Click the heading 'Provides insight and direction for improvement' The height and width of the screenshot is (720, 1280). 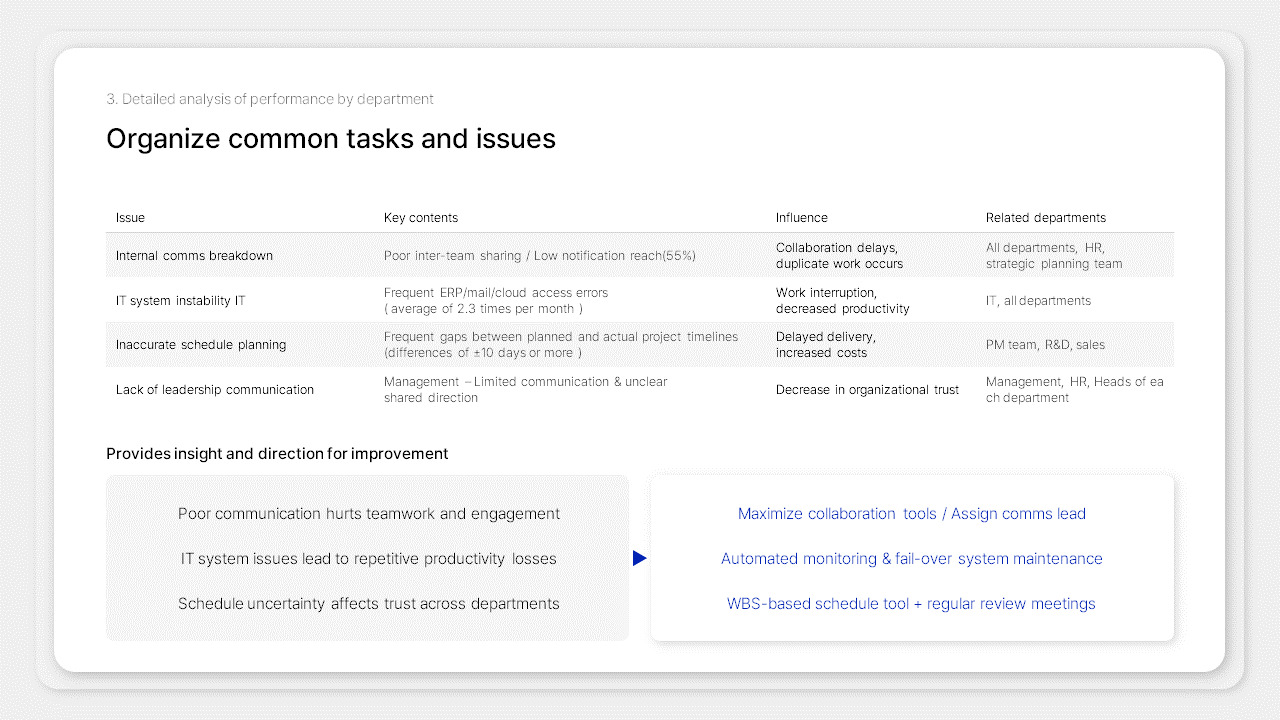coord(277,453)
